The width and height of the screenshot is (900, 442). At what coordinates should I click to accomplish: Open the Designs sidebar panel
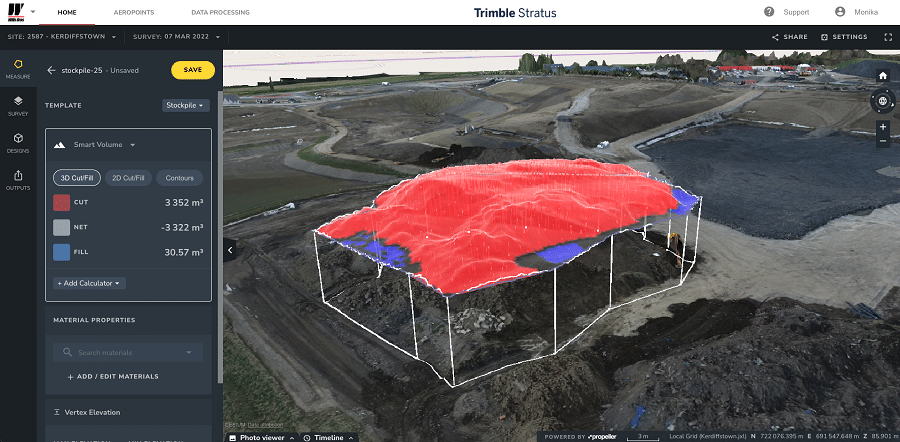pos(18,142)
